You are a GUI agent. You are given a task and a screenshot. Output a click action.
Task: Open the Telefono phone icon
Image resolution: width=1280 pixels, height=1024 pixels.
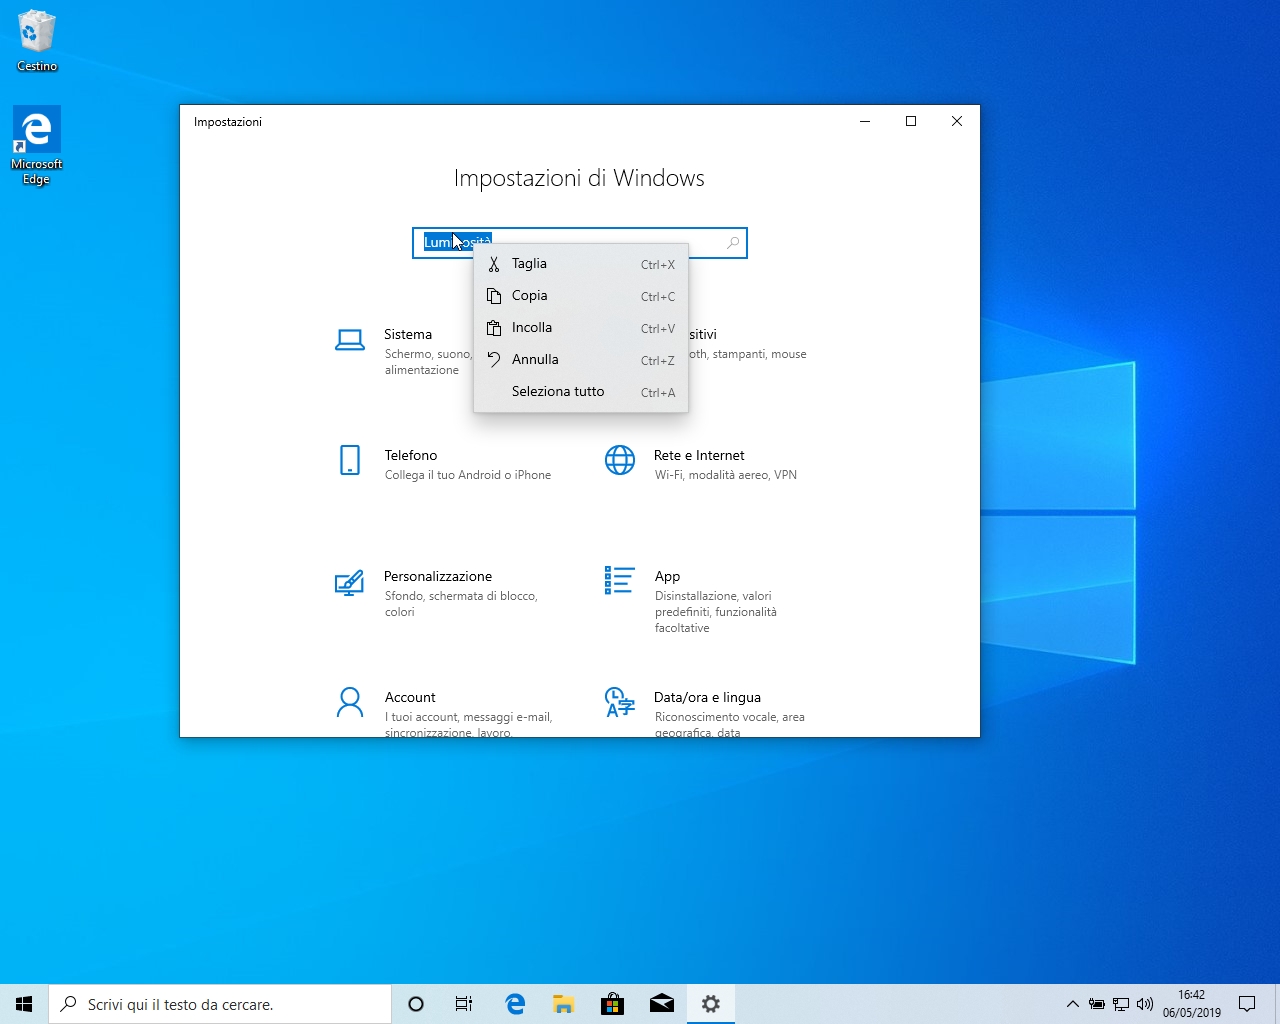pyautogui.click(x=350, y=460)
